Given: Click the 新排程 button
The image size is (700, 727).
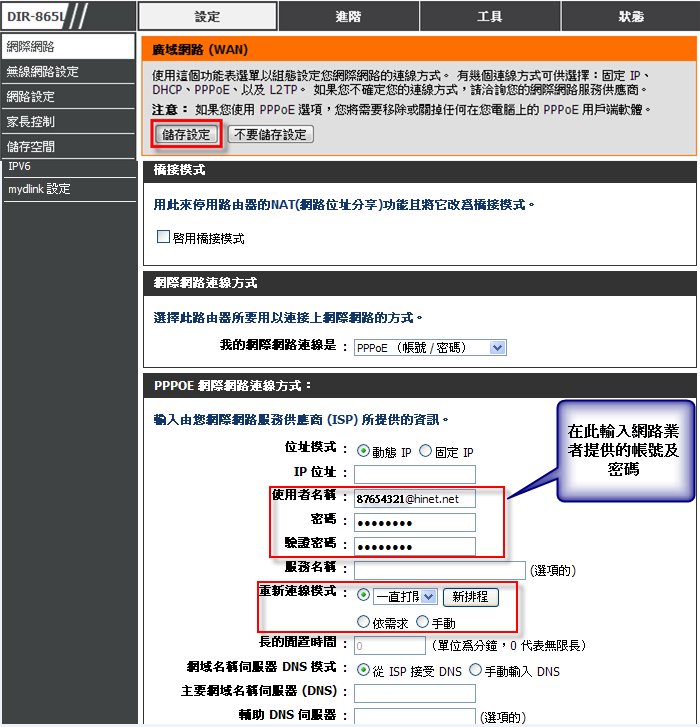Looking at the screenshot, I should (470, 596).
